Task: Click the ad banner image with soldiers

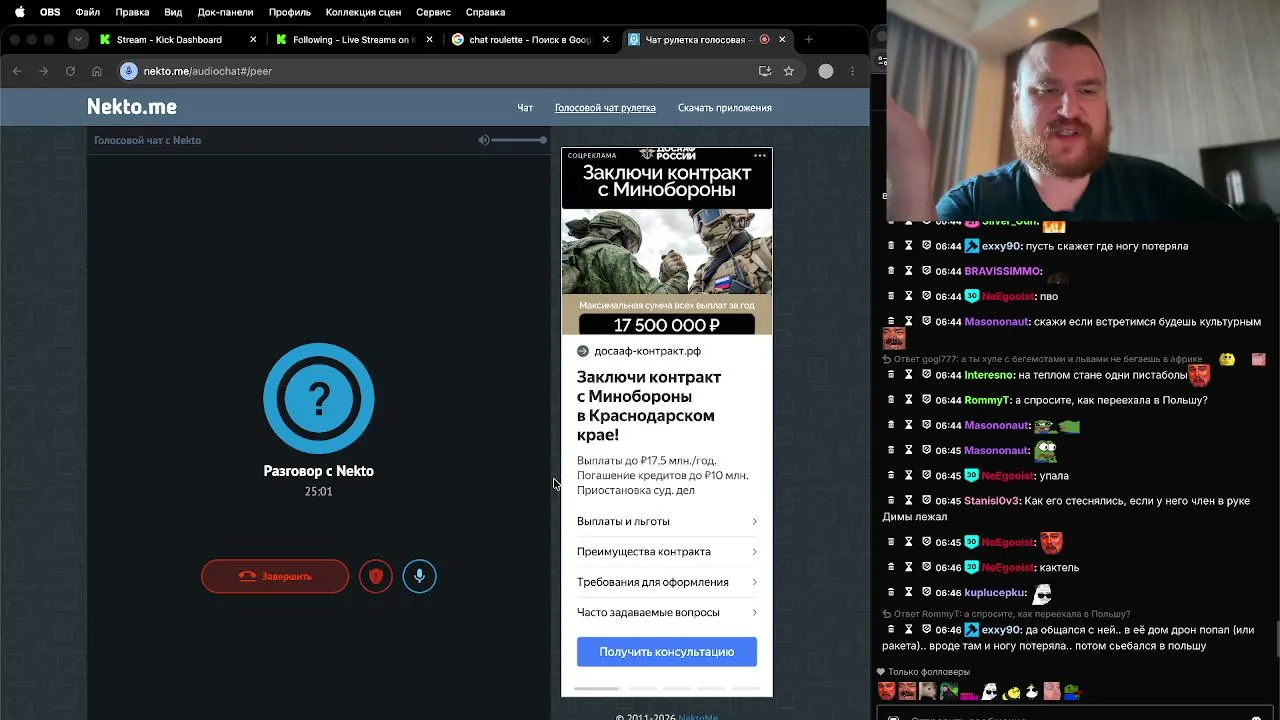Action: point(667,252)
